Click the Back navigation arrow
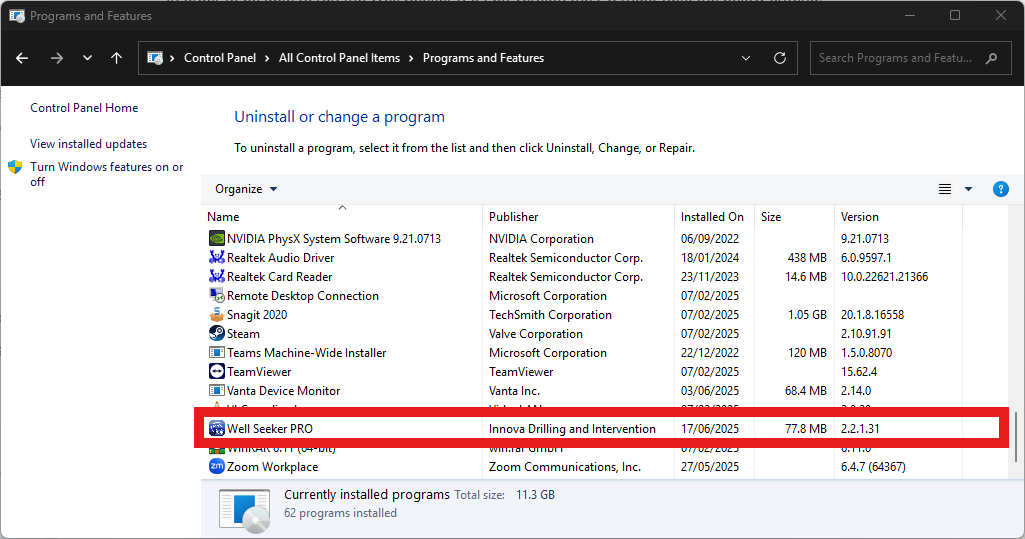The height and width of the screenshot is (539, 1025). pos(22,58)
